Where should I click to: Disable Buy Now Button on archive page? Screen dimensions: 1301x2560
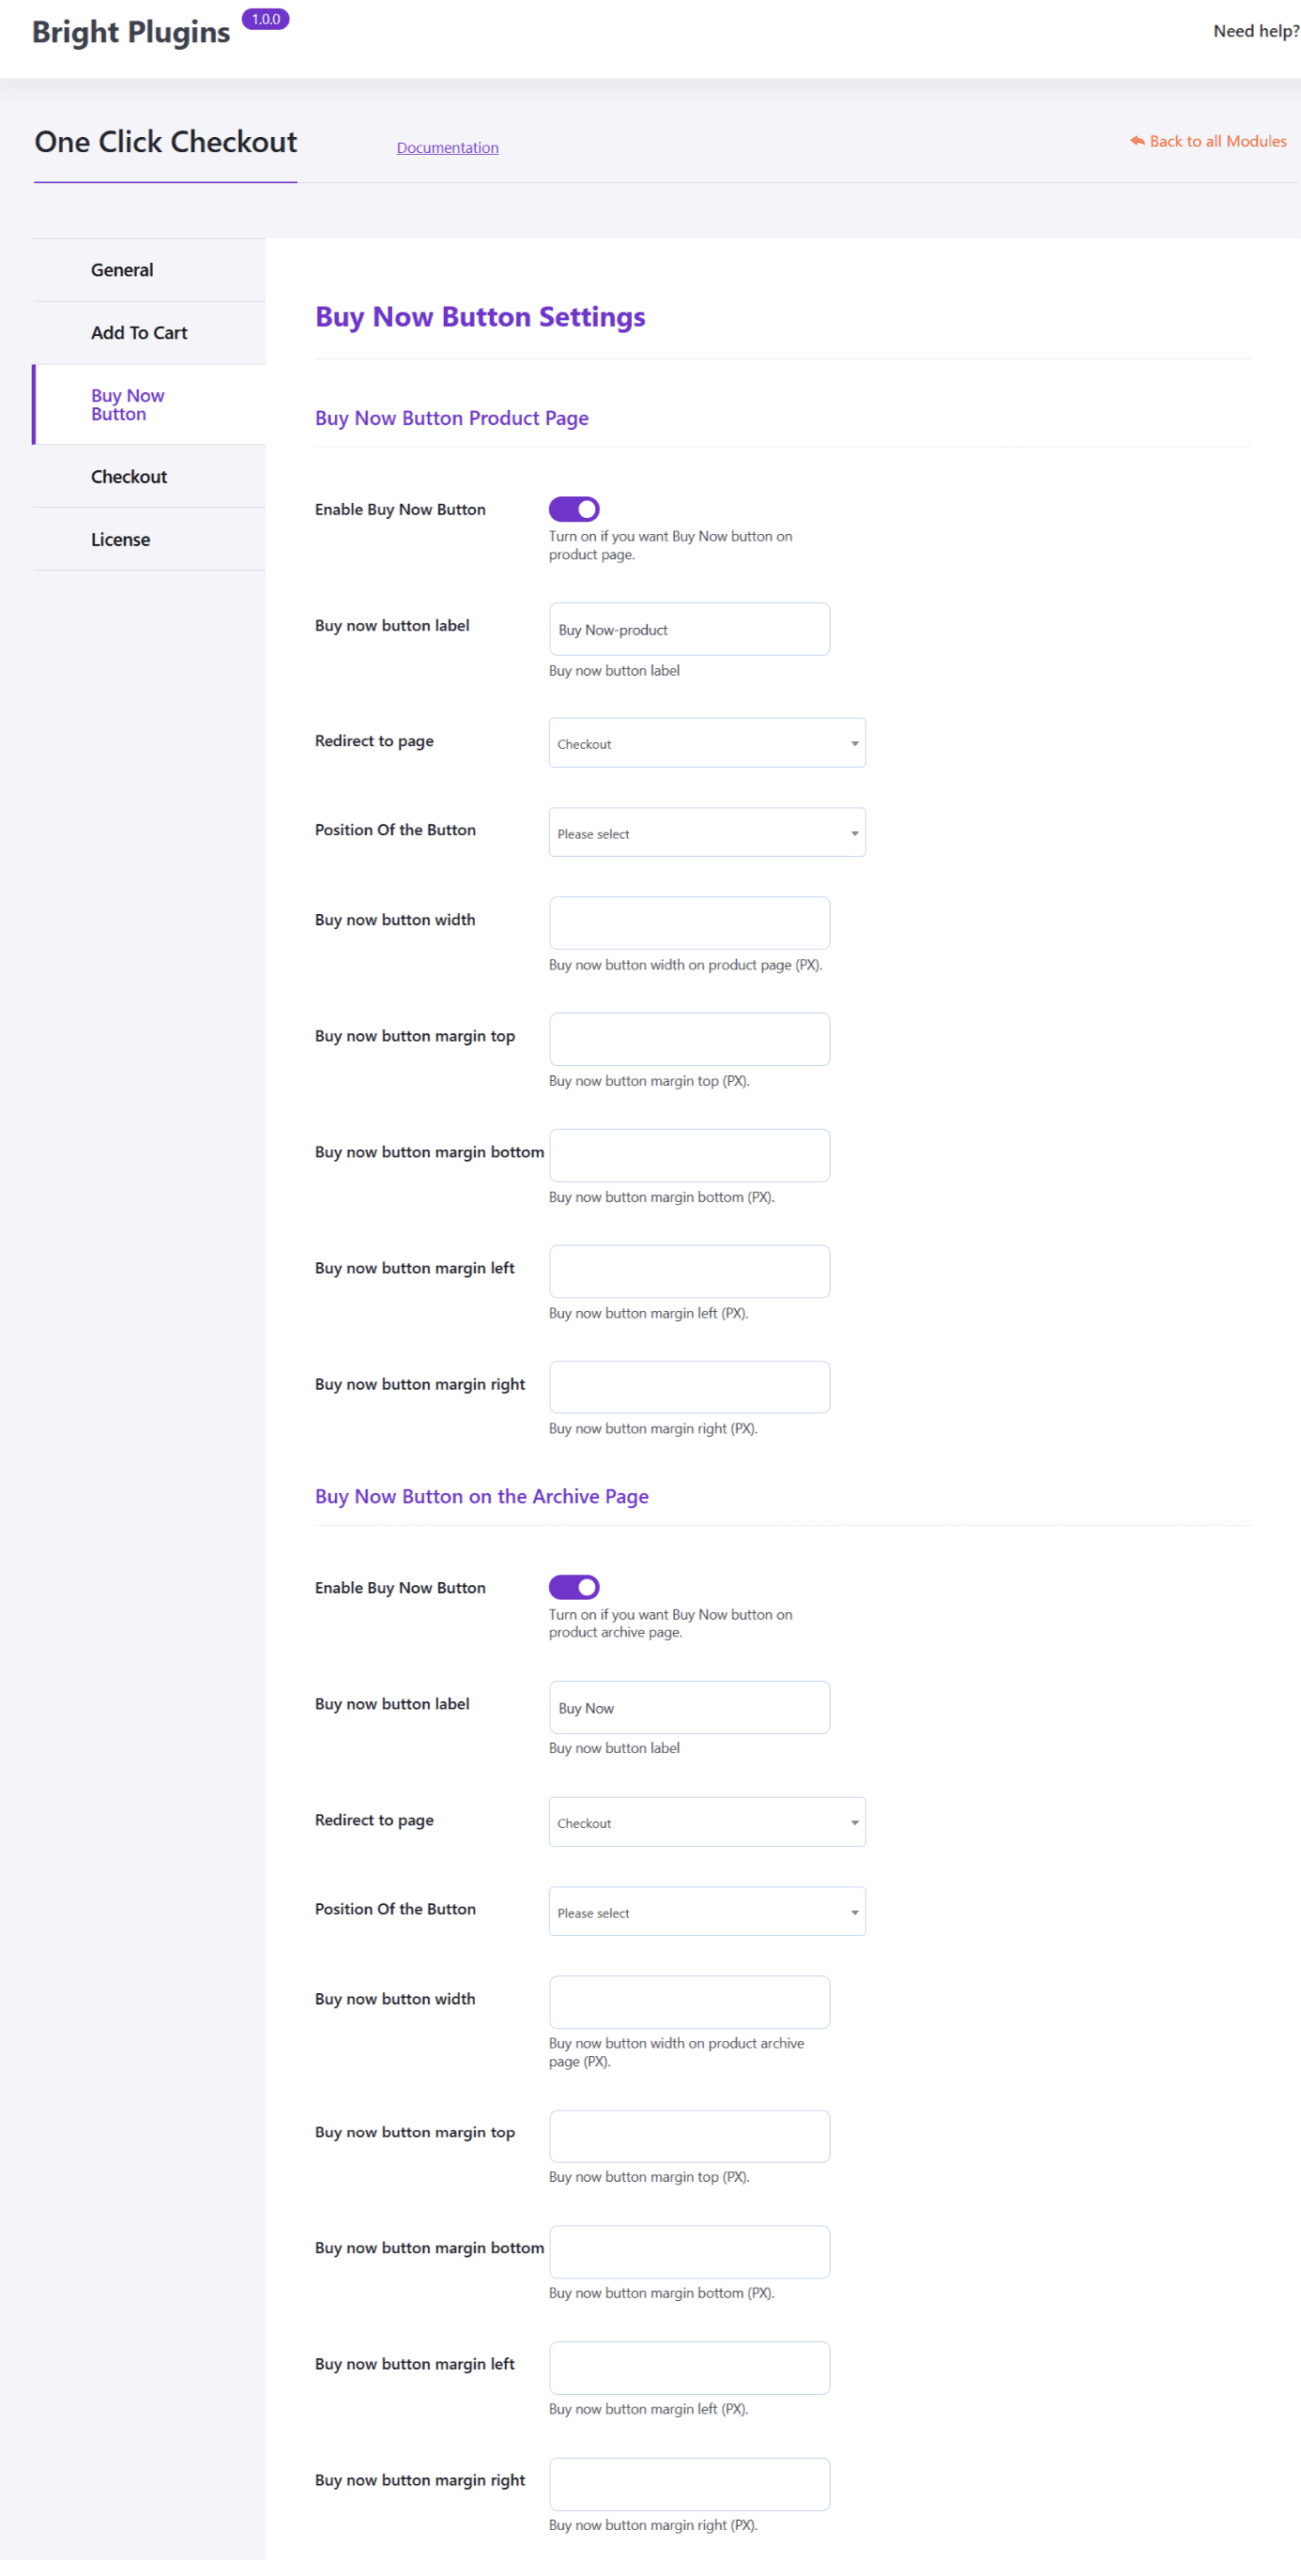572,1586
